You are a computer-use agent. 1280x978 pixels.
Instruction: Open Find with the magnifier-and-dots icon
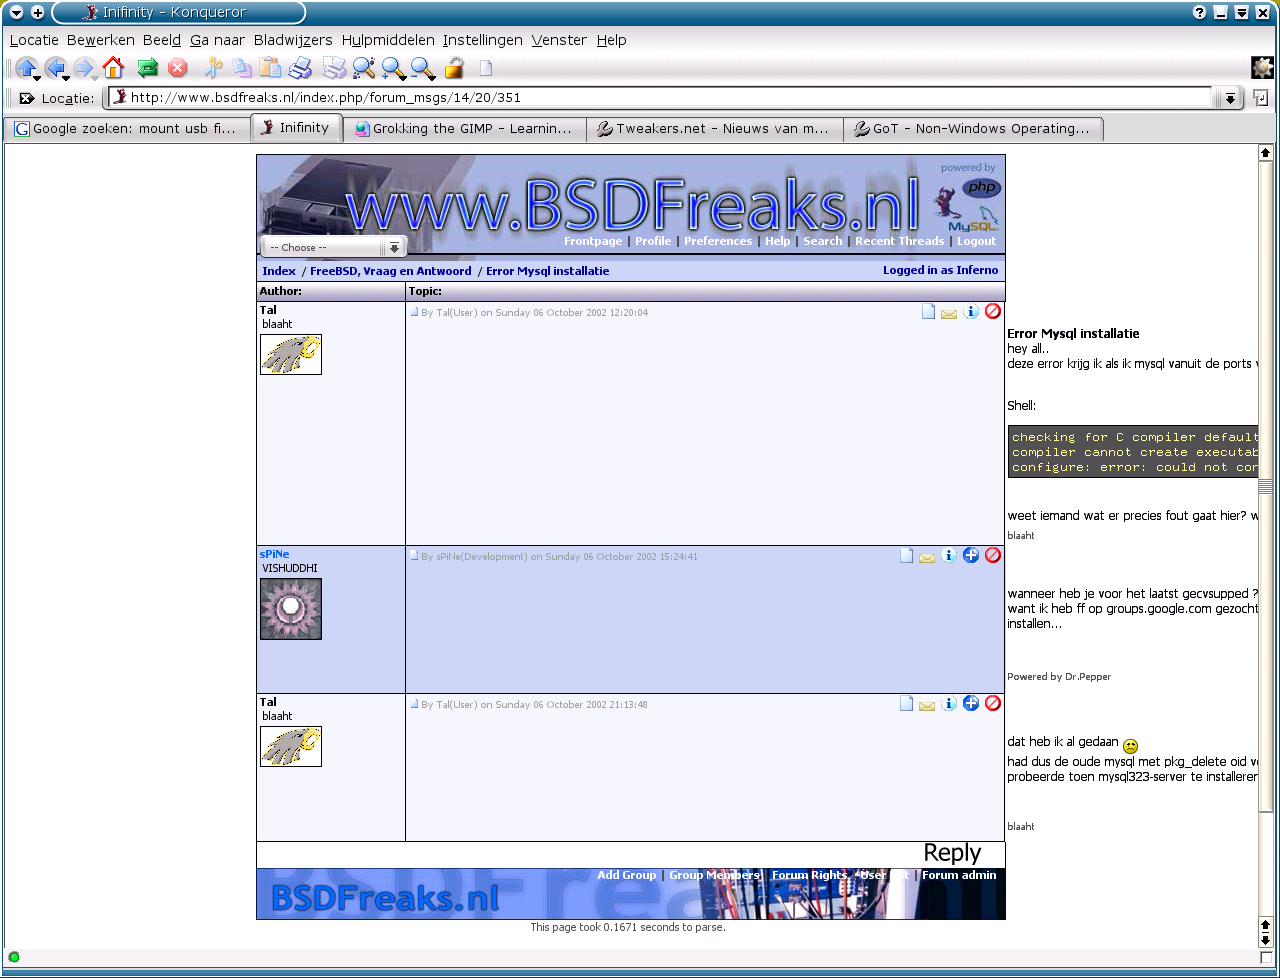pos(364,68)
